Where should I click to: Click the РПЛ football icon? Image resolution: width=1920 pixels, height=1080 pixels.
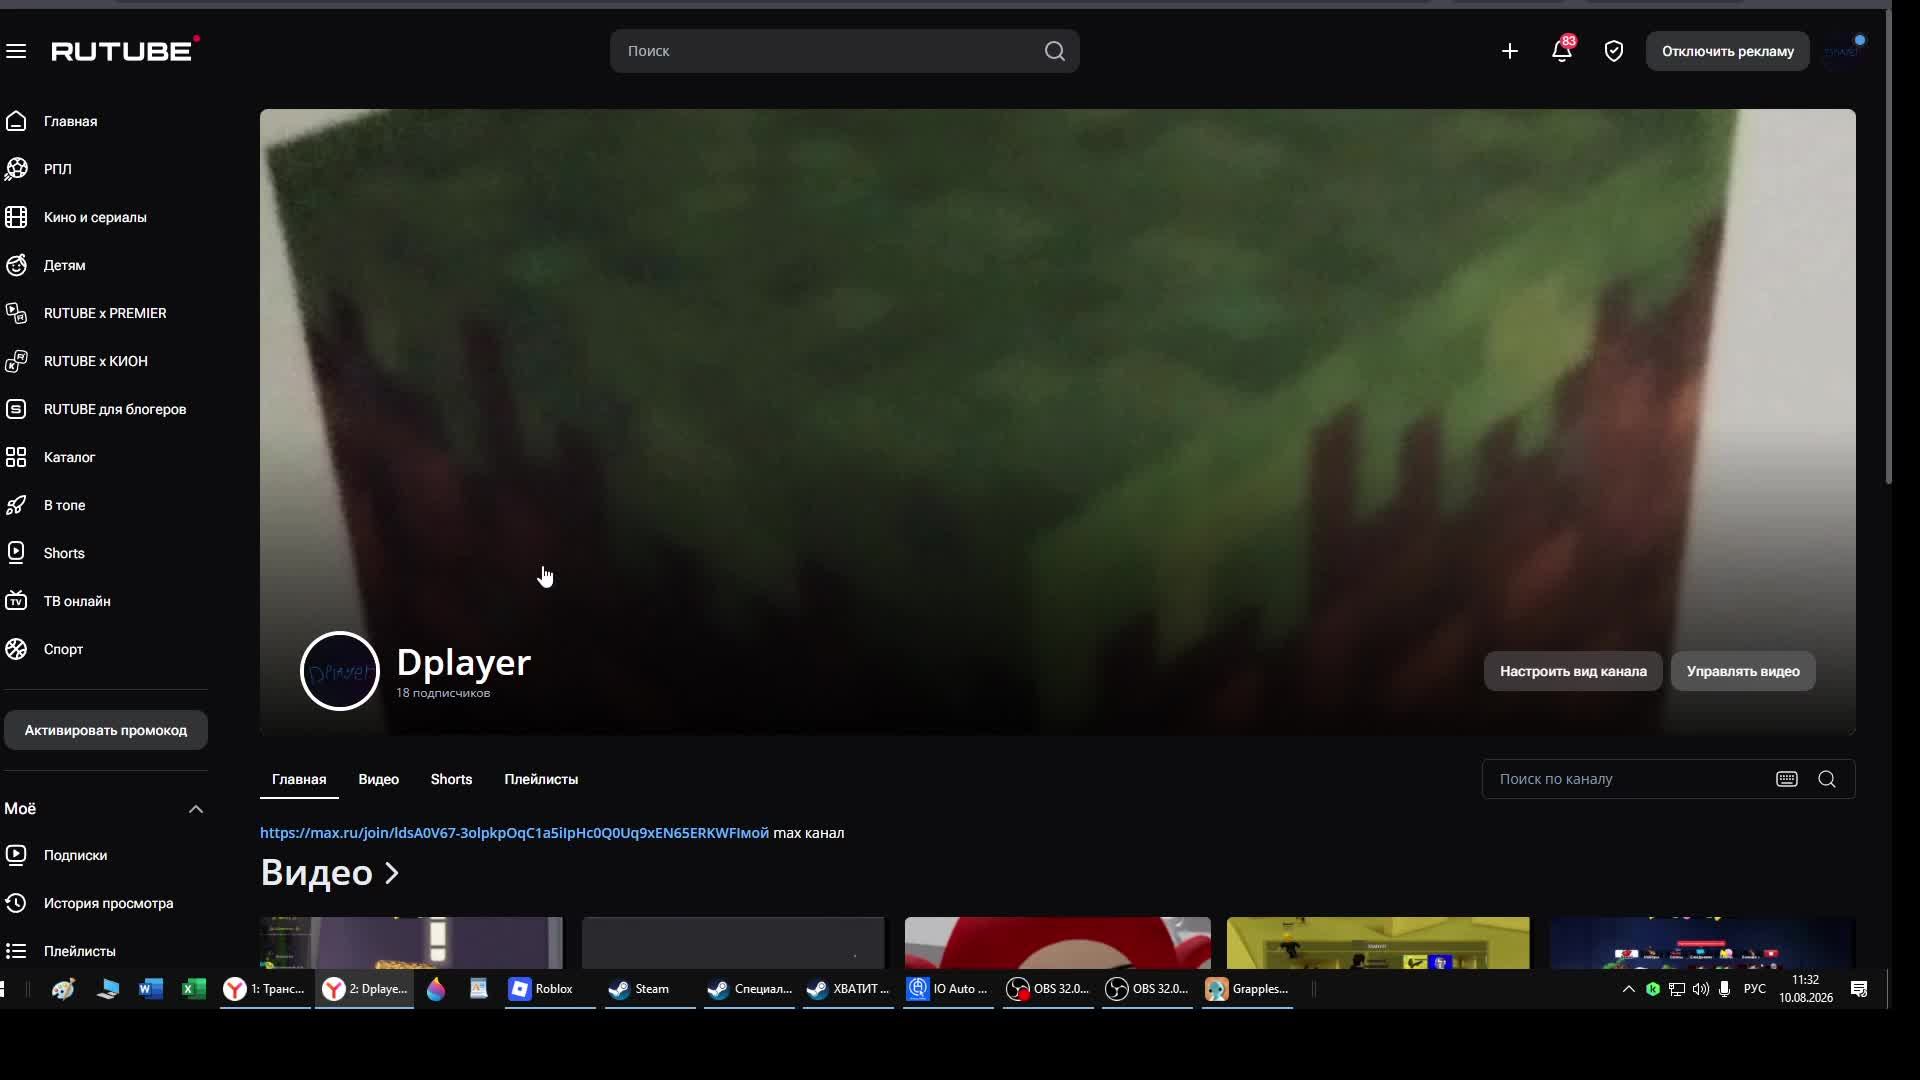(16, 169)
